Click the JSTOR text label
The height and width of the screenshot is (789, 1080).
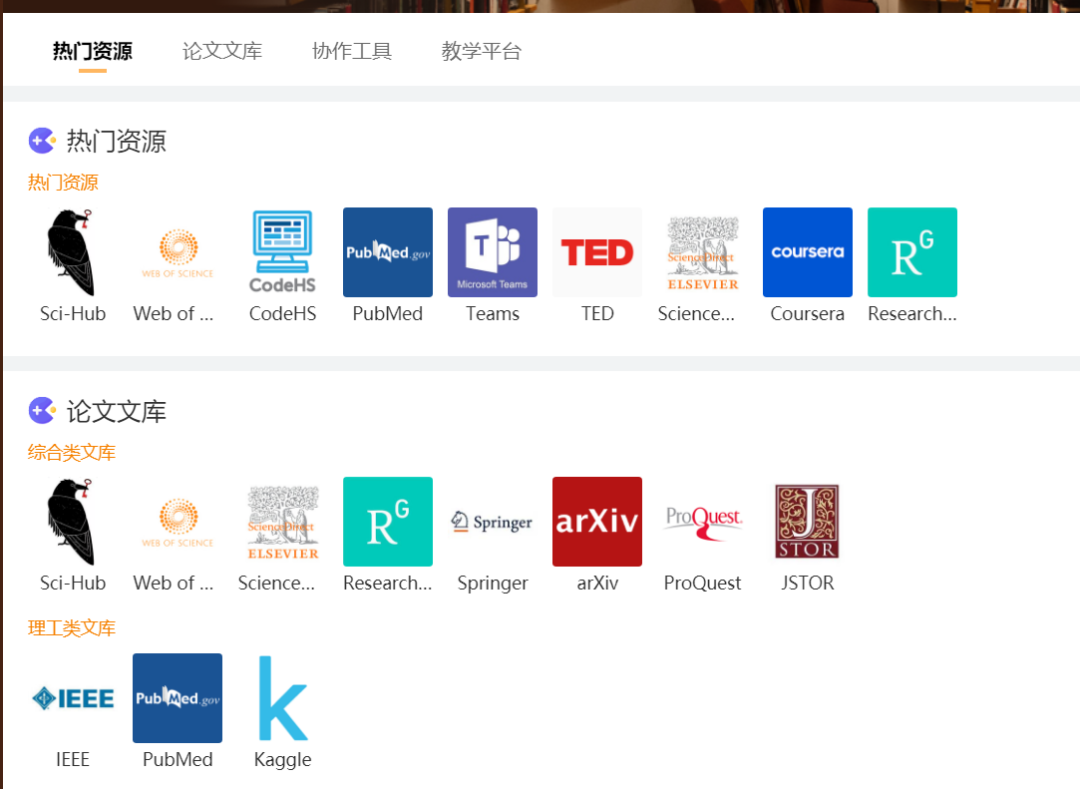(807, 583)
